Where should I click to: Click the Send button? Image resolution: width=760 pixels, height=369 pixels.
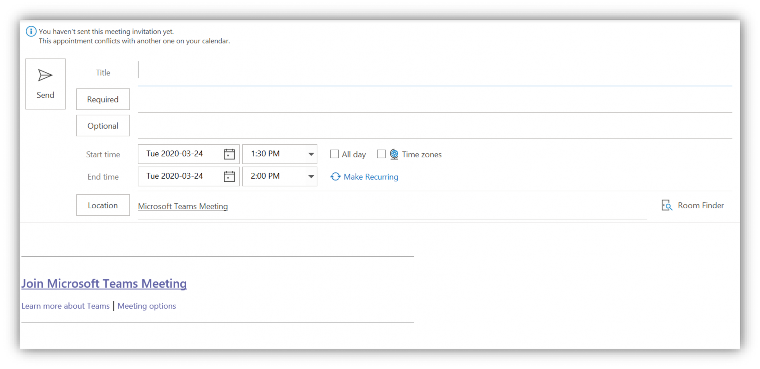coord(45,84)
